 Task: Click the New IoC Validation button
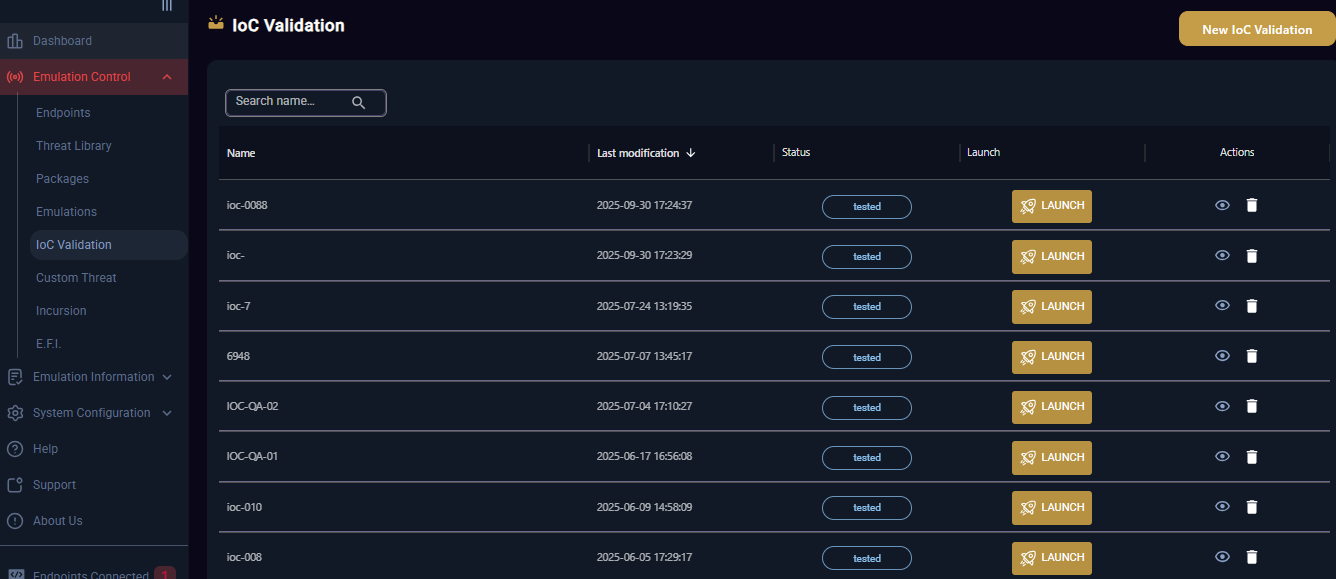pyautogui.click(x=1256, y=29)
